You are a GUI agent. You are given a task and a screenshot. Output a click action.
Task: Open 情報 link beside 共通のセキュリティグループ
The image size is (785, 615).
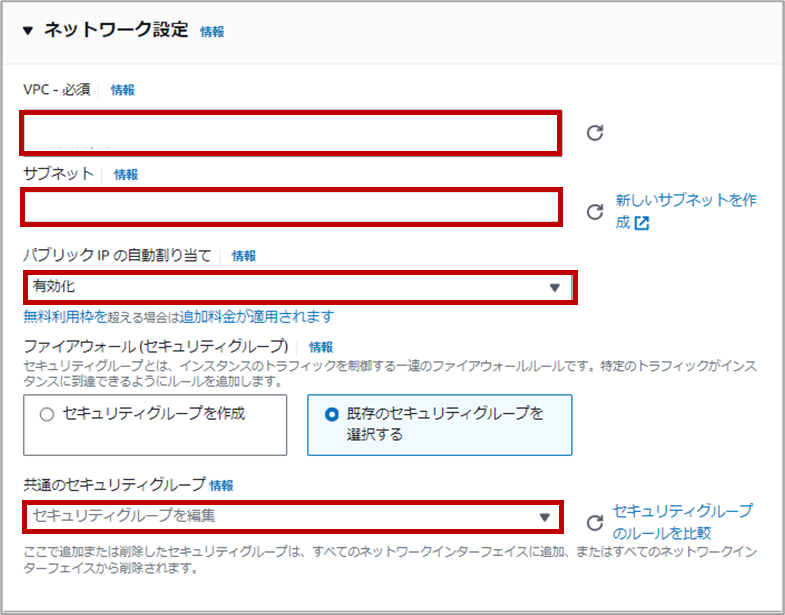[x=221, y=485]
